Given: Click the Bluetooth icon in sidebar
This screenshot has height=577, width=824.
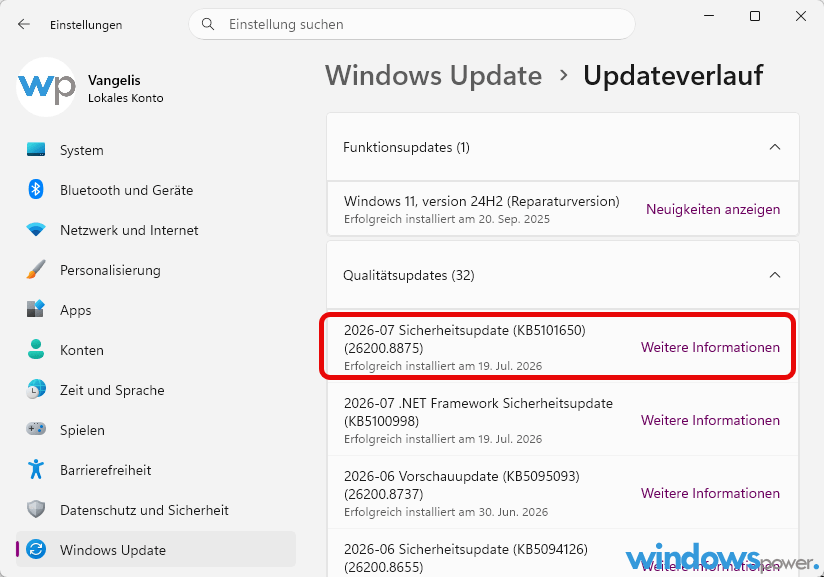Looking at the screenshot, I should point(36,189).
